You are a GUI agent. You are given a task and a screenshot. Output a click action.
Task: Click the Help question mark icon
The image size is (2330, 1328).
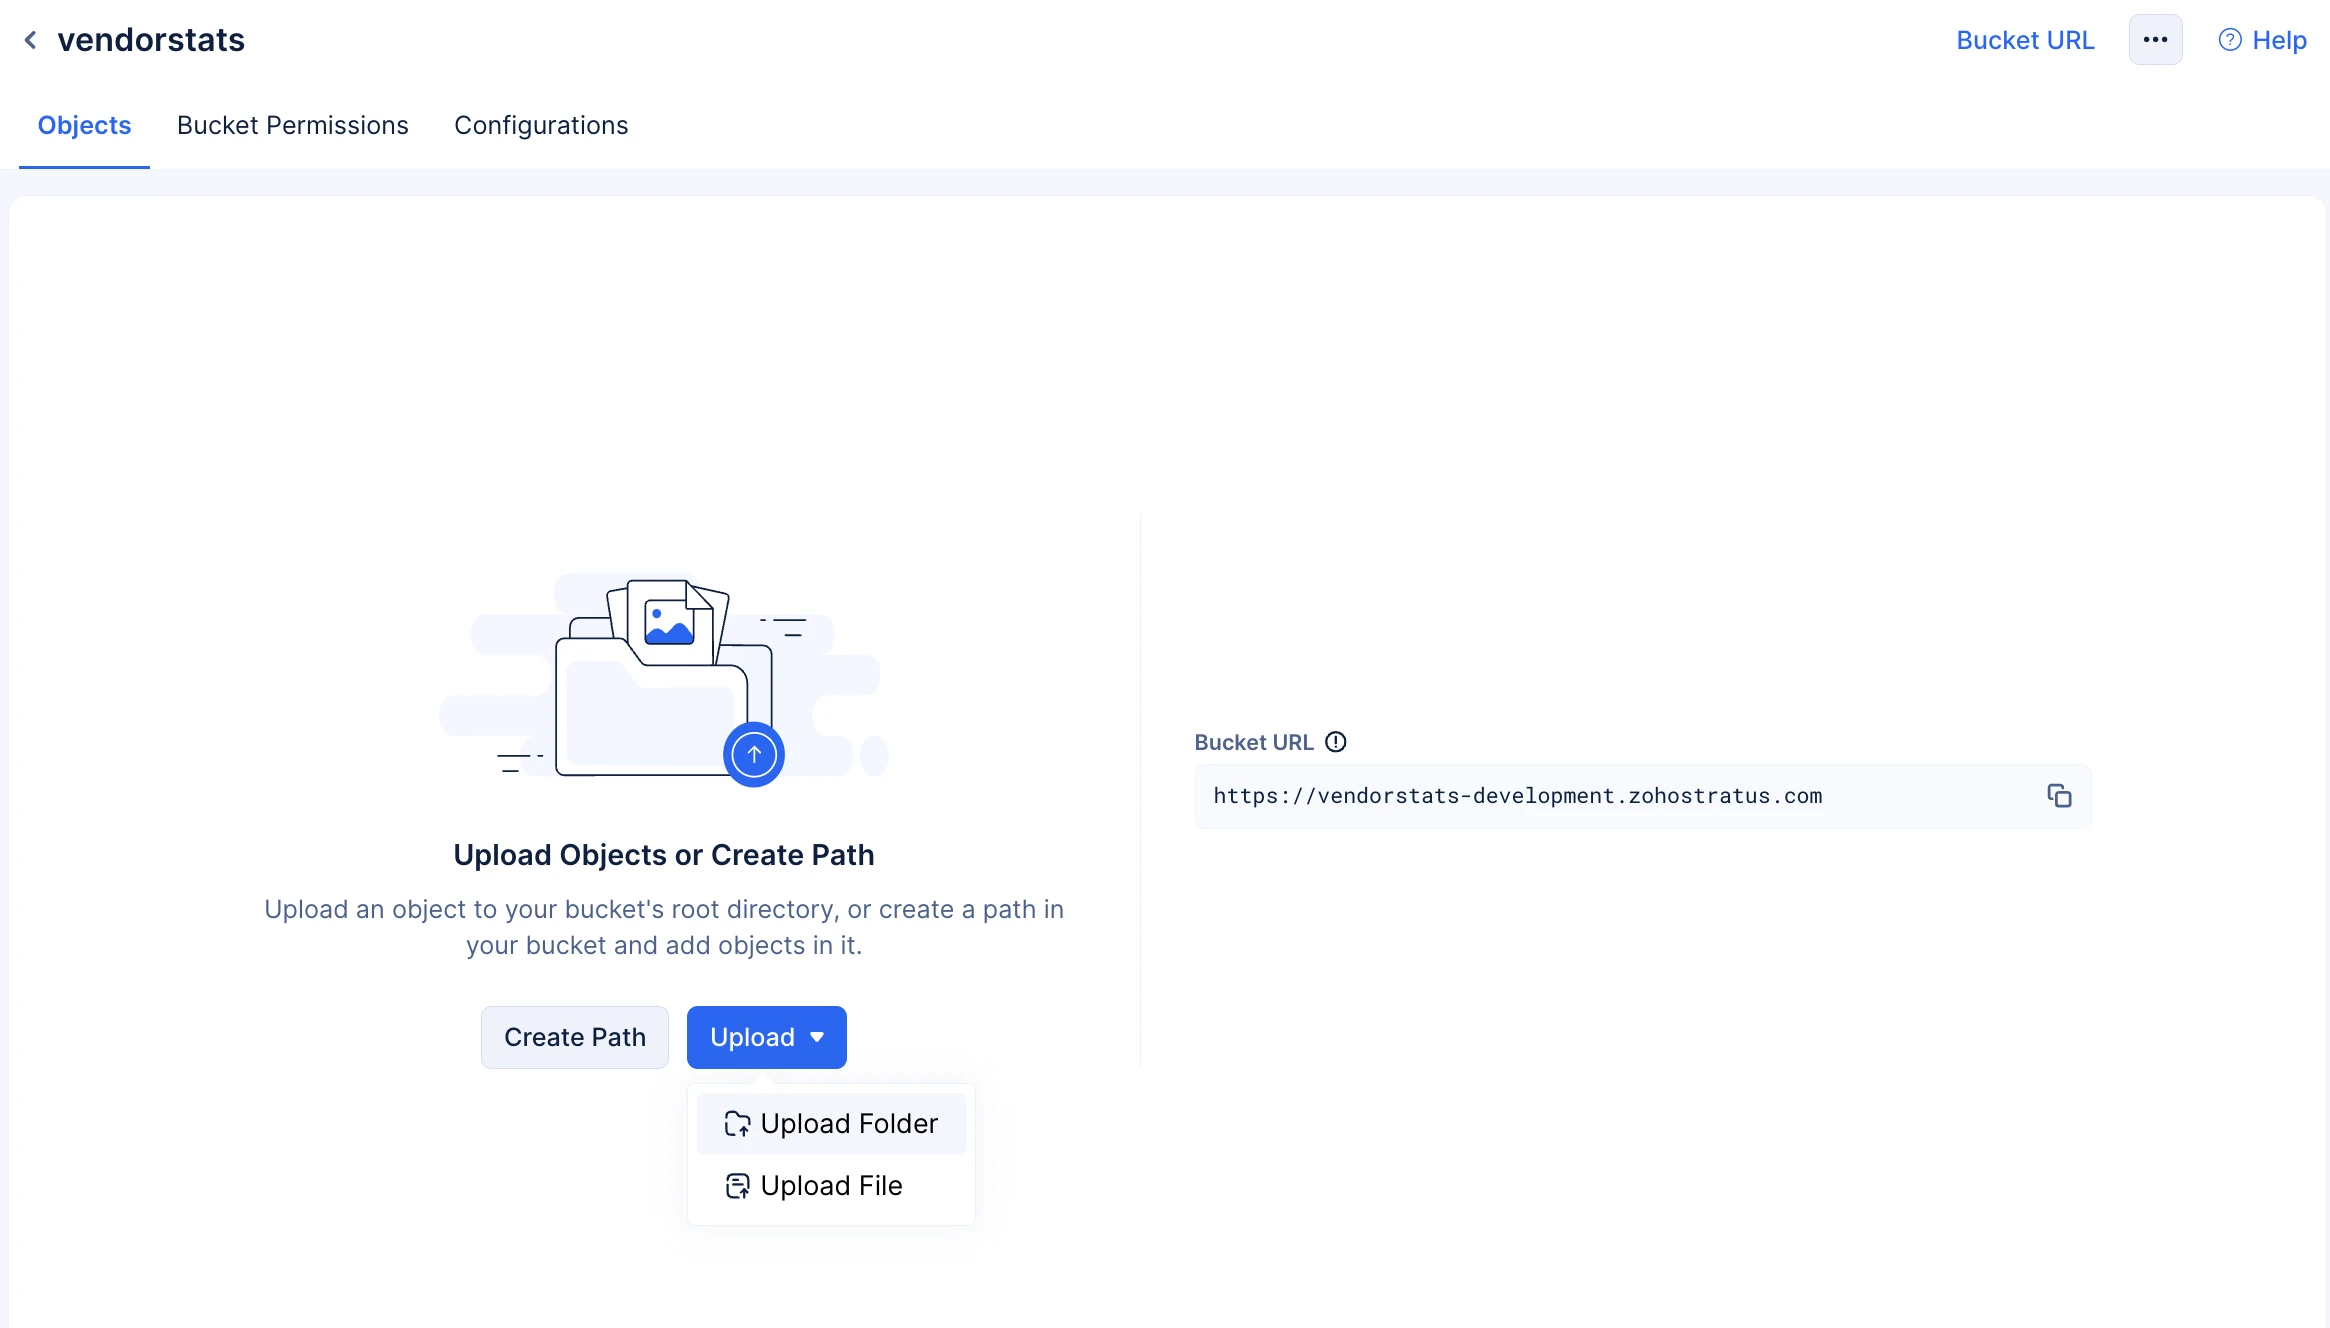2229,40
